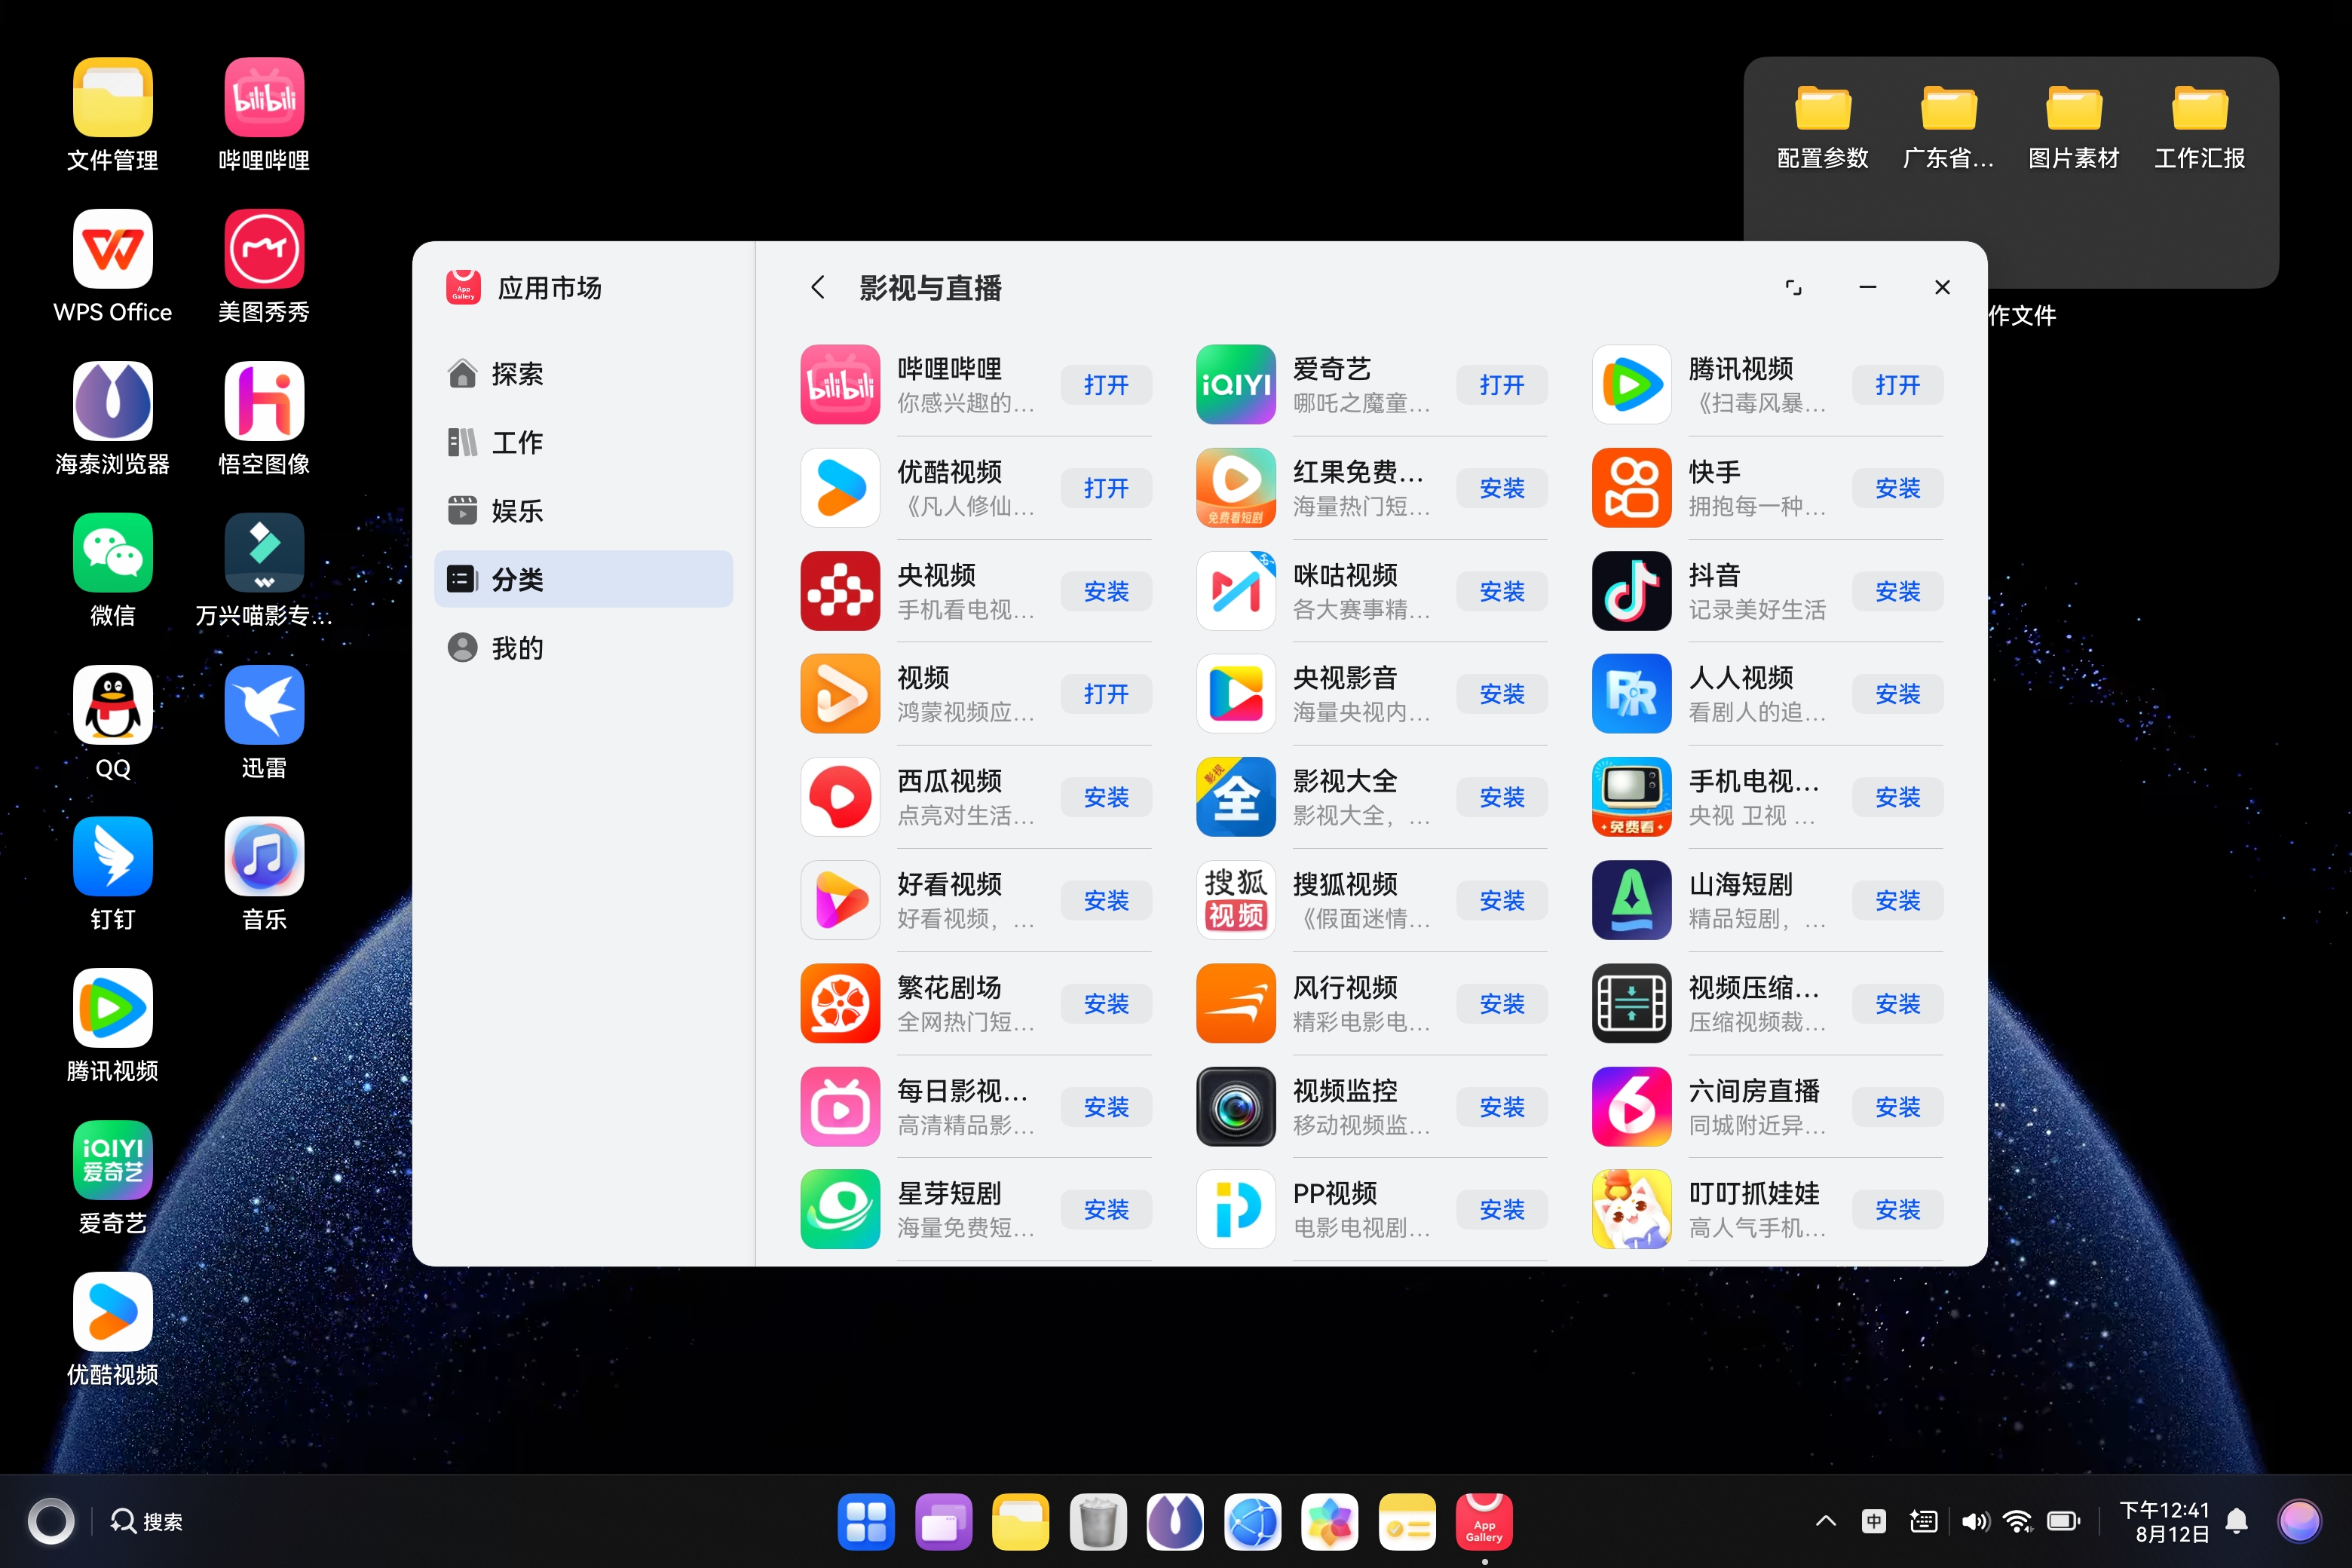Viewport: 2352px width, 1568px height.
Task: Select 工作 in the sidebar
Action: tap(584, 442)
